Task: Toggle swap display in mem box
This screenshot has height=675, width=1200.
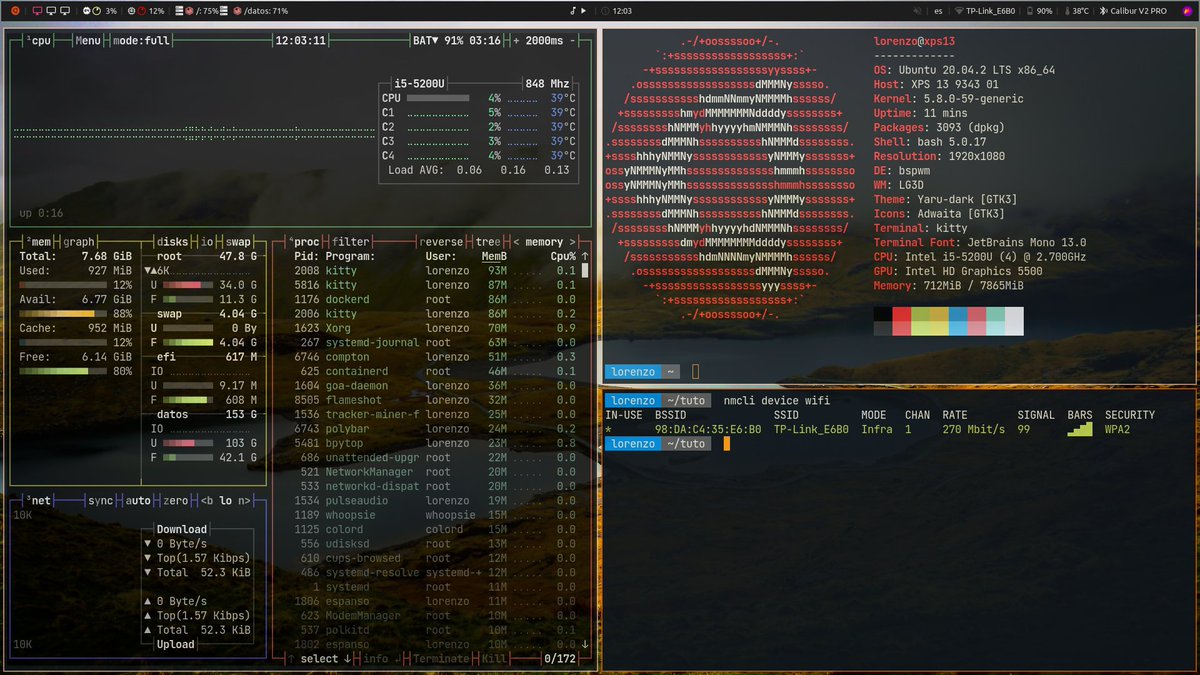Action: (238, 242)
